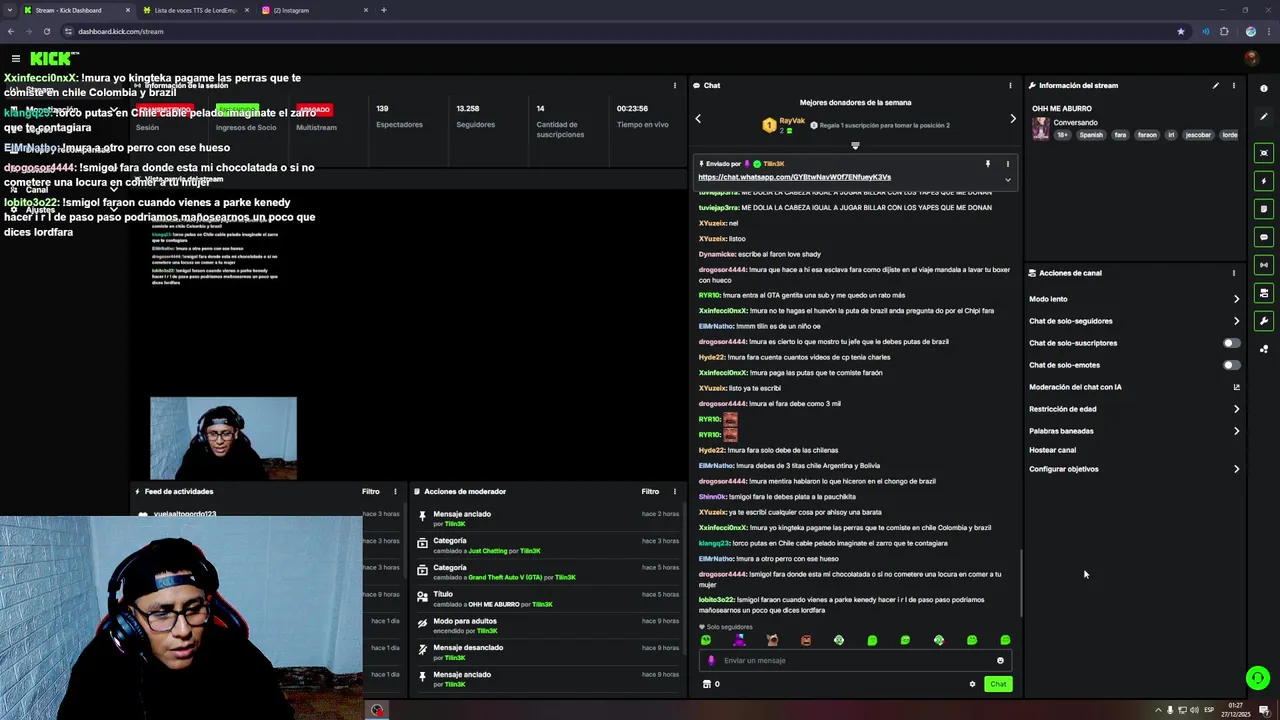This screenshot has height=720, width=1280.
Task: Click the Spanish language tag
Action: pyautogui.click(x=1091, y=135)
